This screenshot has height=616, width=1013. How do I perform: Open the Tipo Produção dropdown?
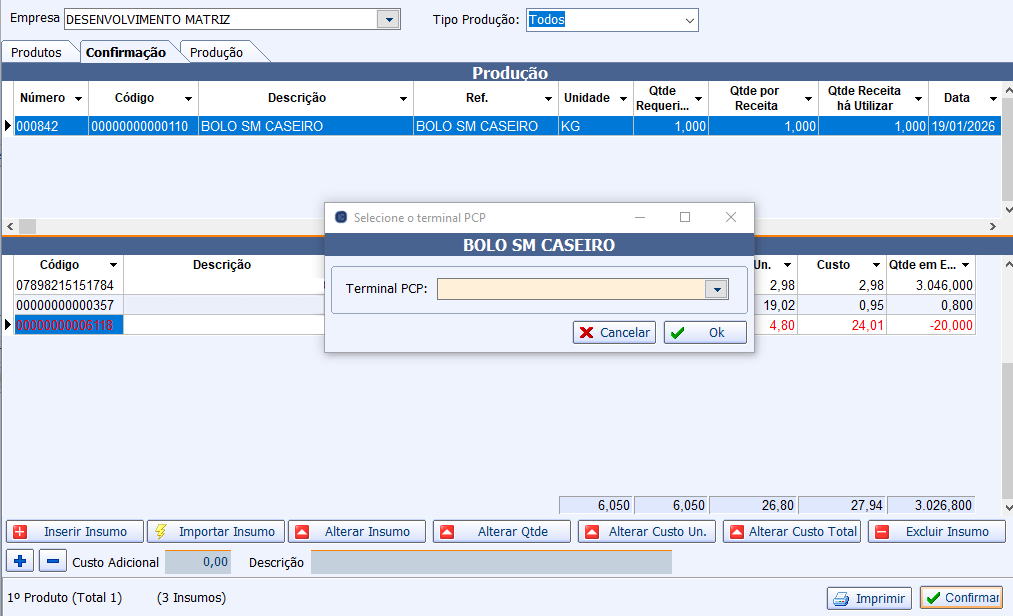pos(689,20)
